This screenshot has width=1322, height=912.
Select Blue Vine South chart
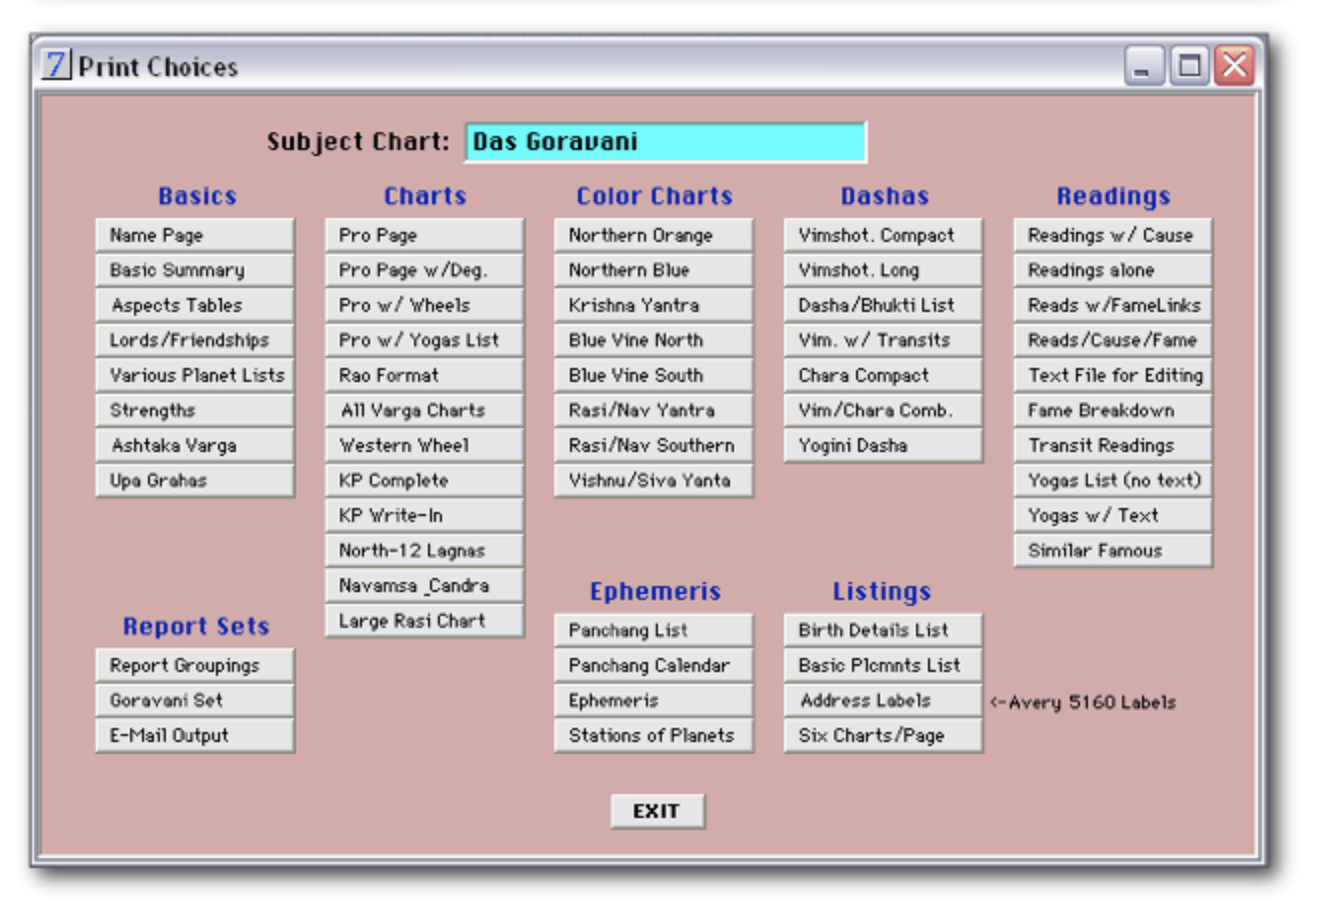[x=653, y=375]
